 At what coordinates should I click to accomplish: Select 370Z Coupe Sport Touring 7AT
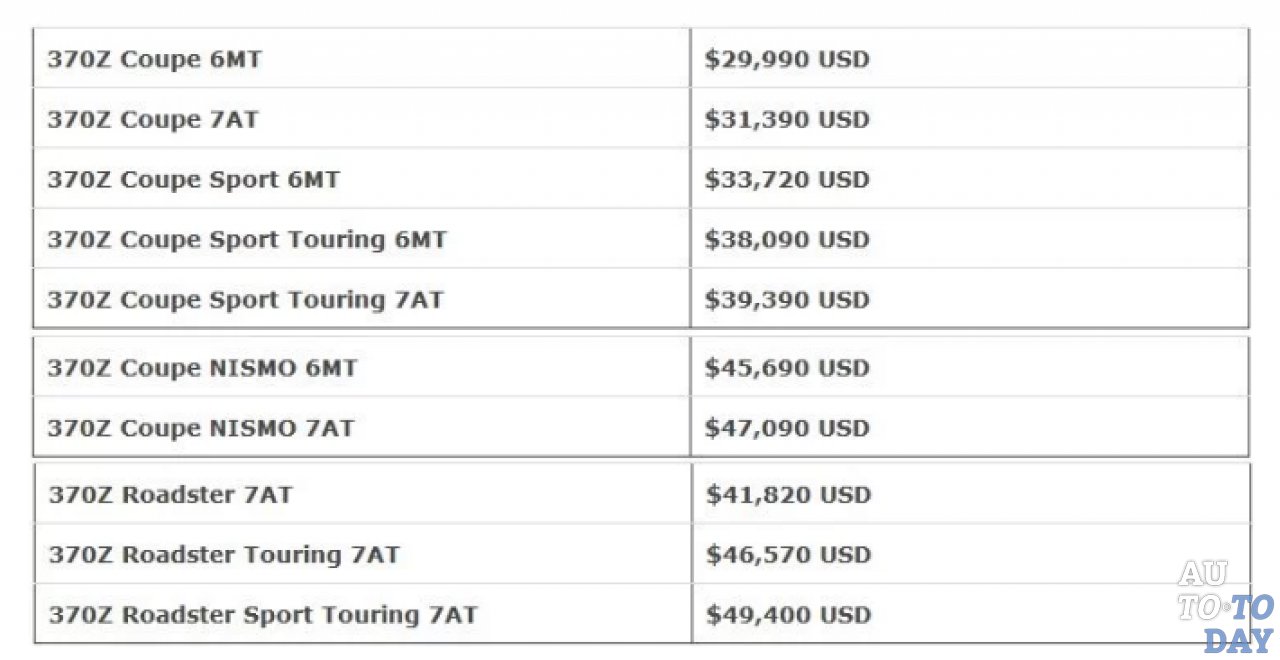pos(244,300)
